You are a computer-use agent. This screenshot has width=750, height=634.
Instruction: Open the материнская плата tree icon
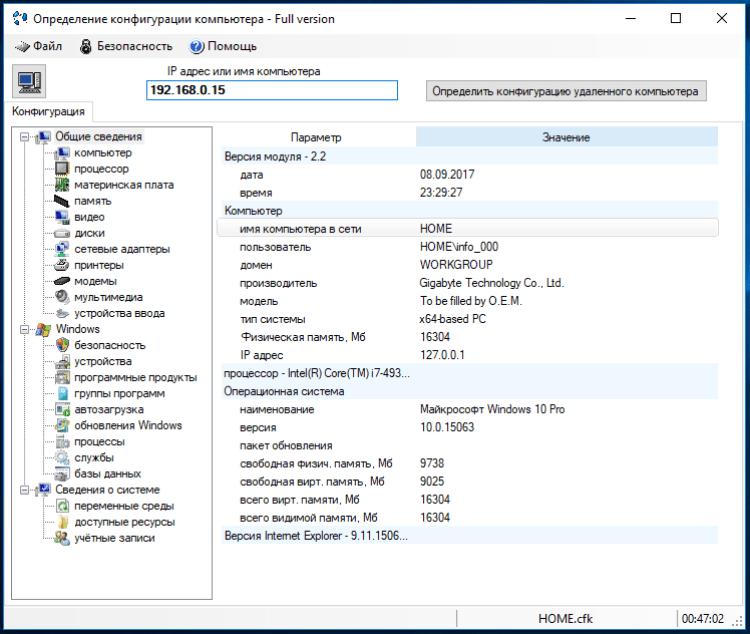click(61, 185)
